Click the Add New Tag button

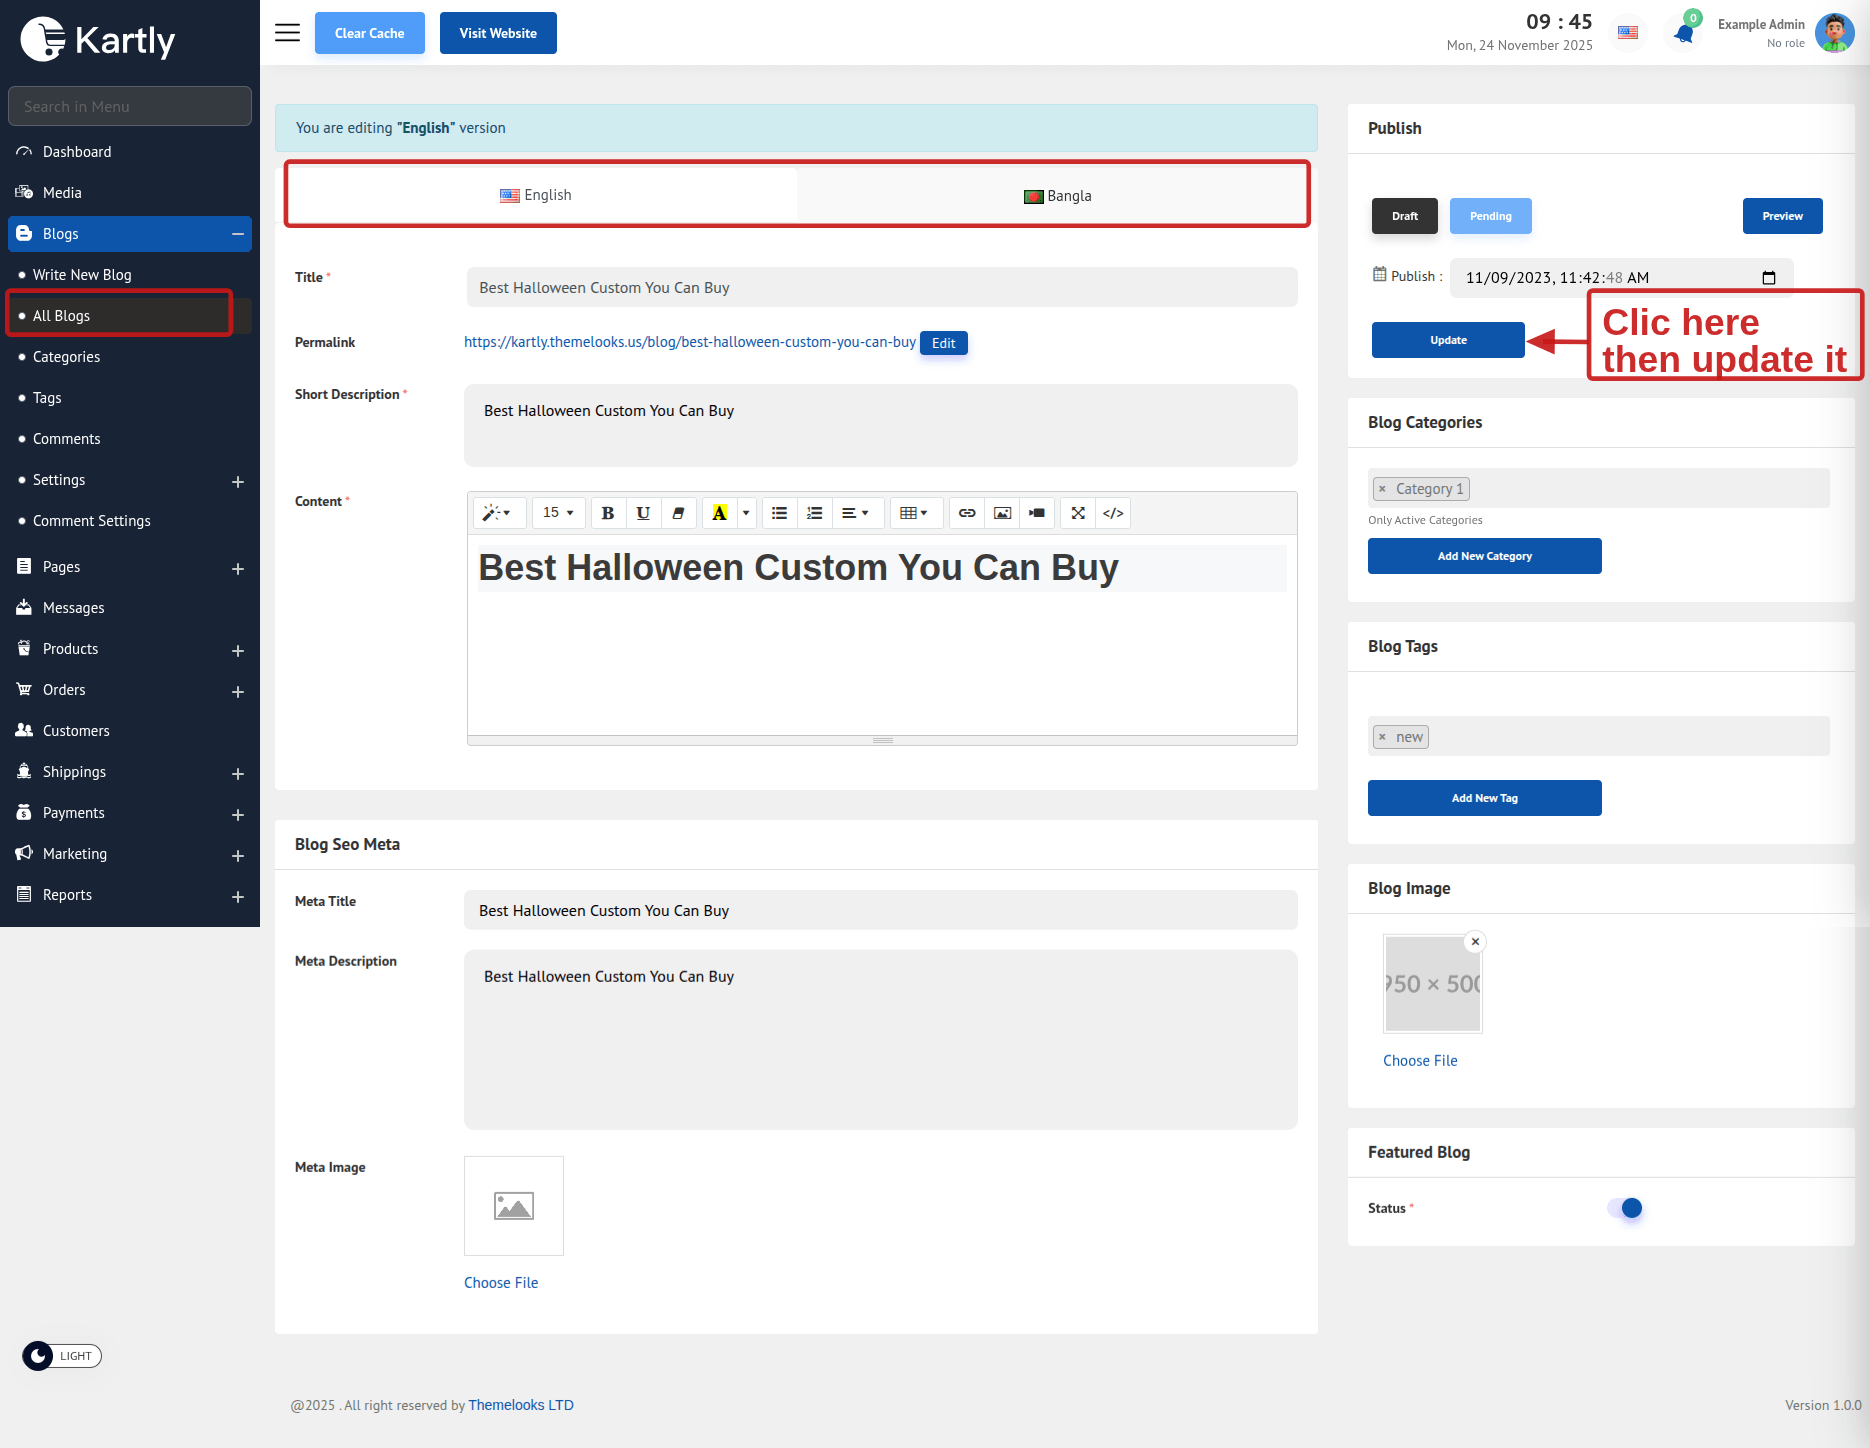(x=1484, y=798)
